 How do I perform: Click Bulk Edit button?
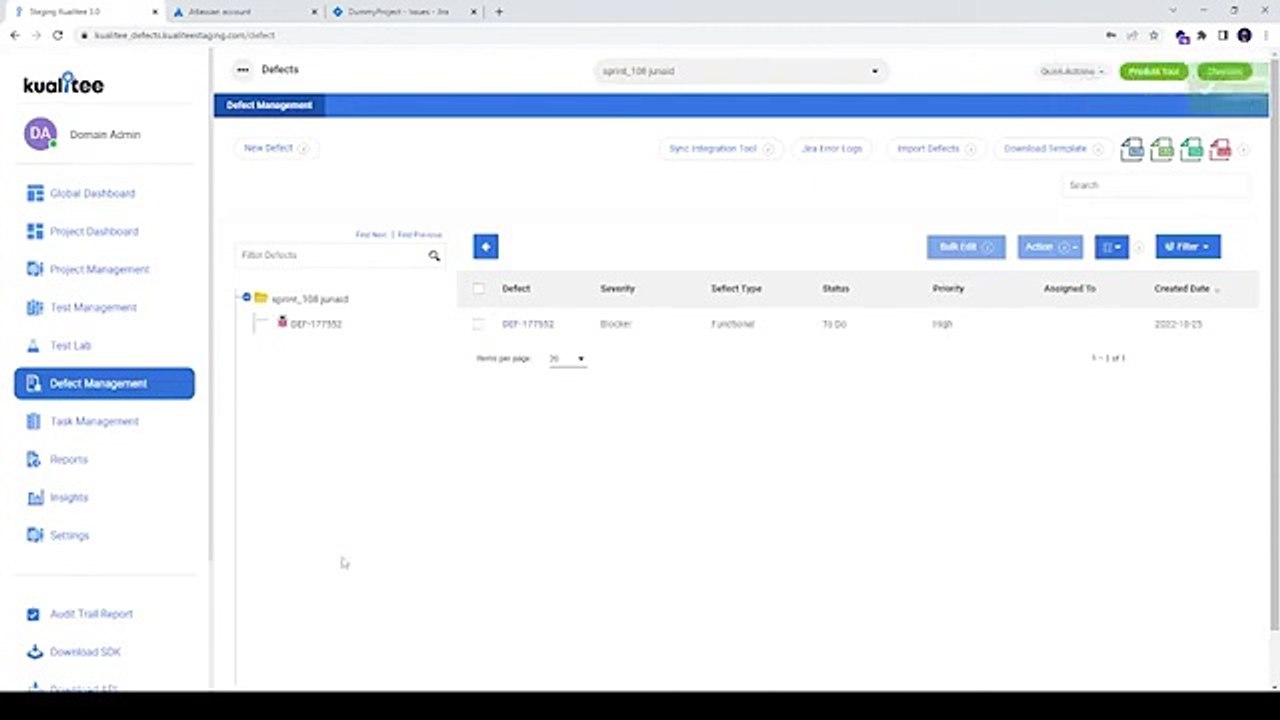tap(966, 247)
